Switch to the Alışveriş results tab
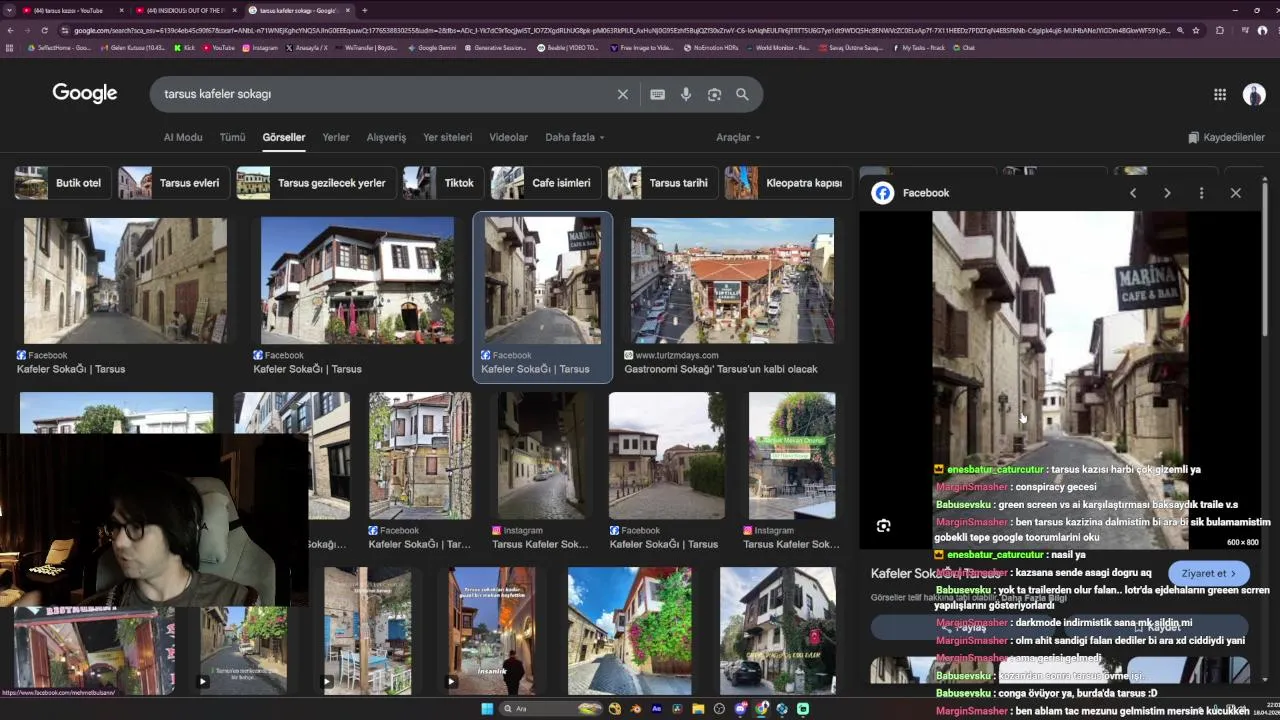Viewport: 1280px width, 720px height. tap(386, 137)
